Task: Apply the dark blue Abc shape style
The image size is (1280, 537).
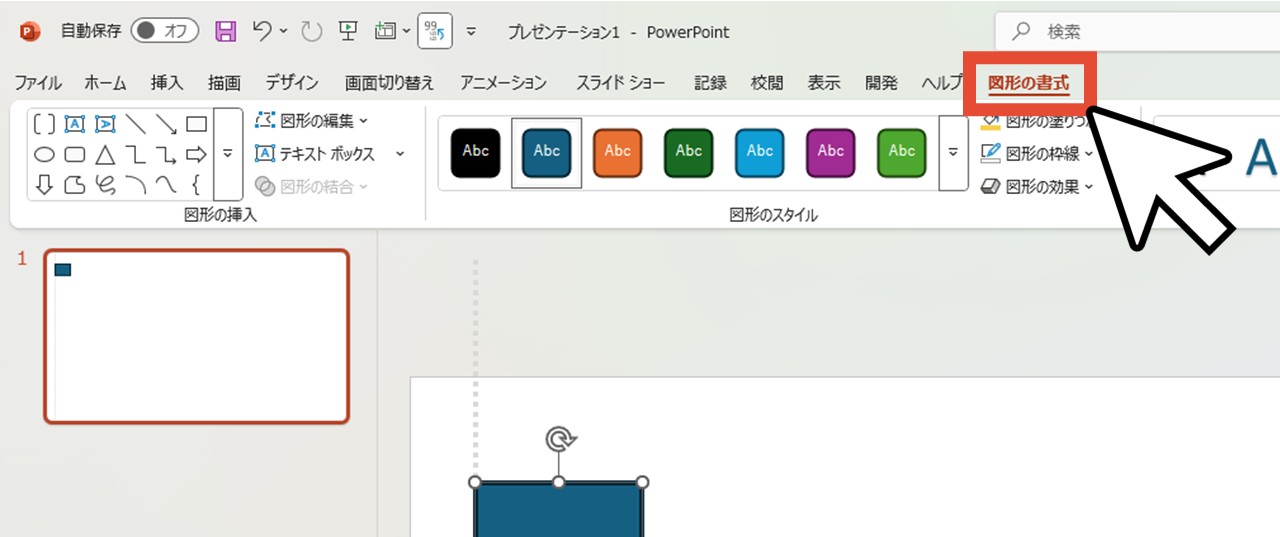Action: pos(547,153)
